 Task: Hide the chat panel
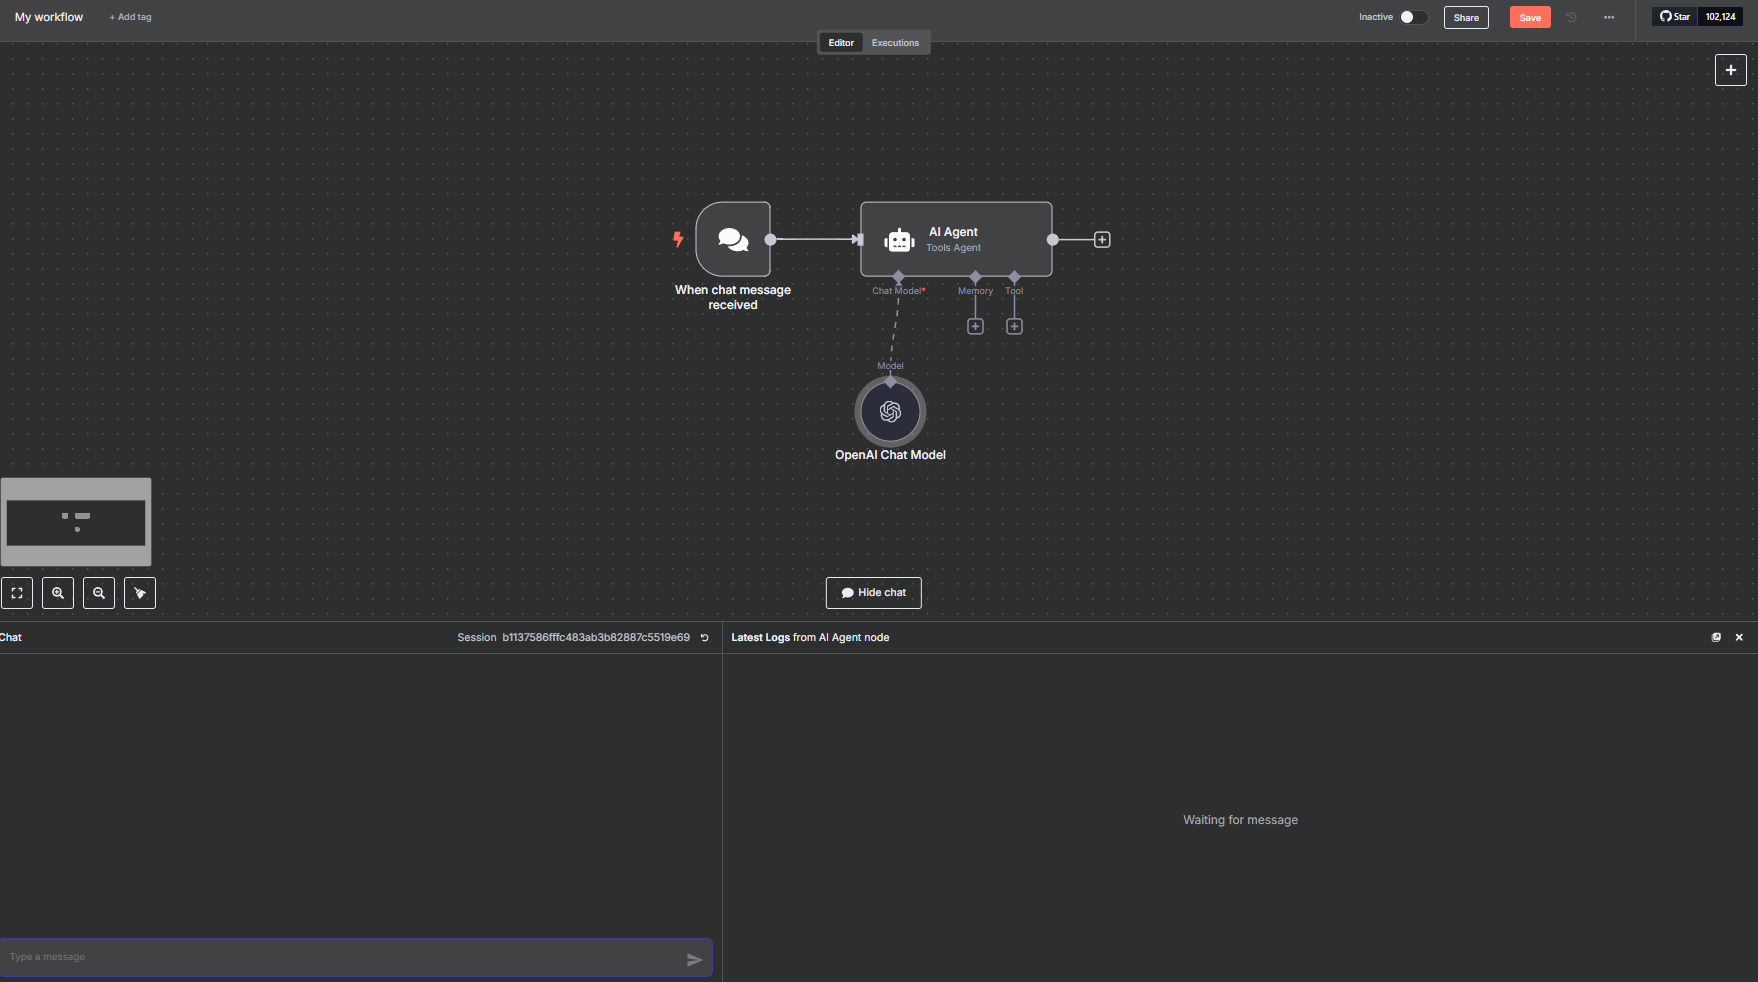click(873, 593)
